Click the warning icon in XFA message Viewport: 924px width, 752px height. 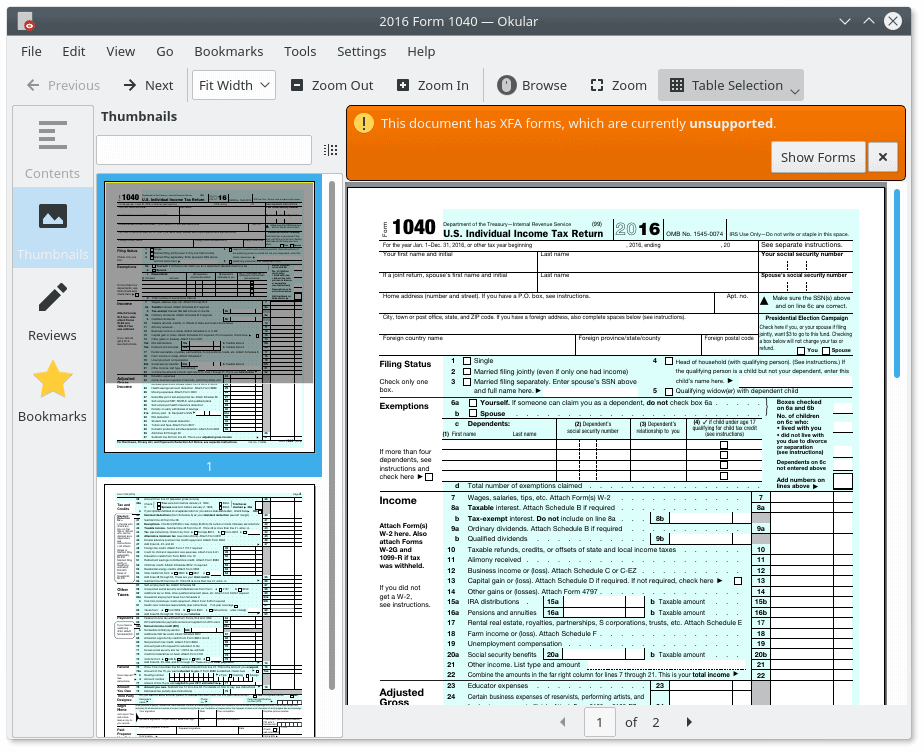pyautogui.click(x=364, y=123)
